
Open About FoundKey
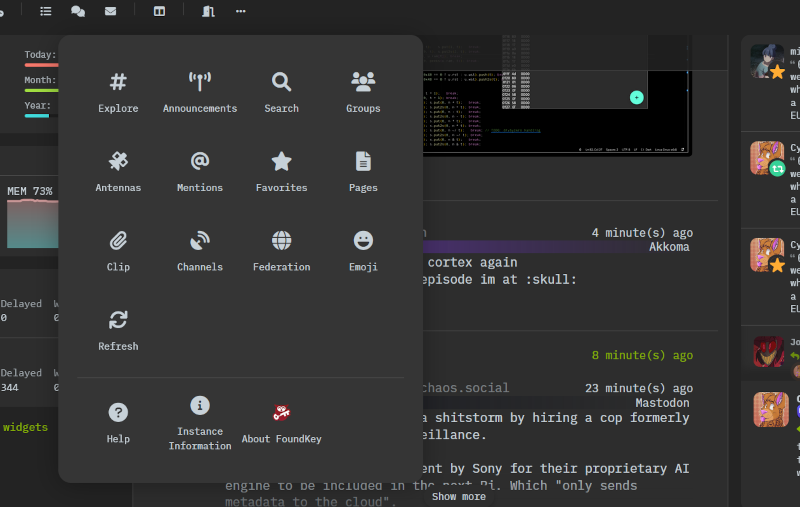[281, 423]
